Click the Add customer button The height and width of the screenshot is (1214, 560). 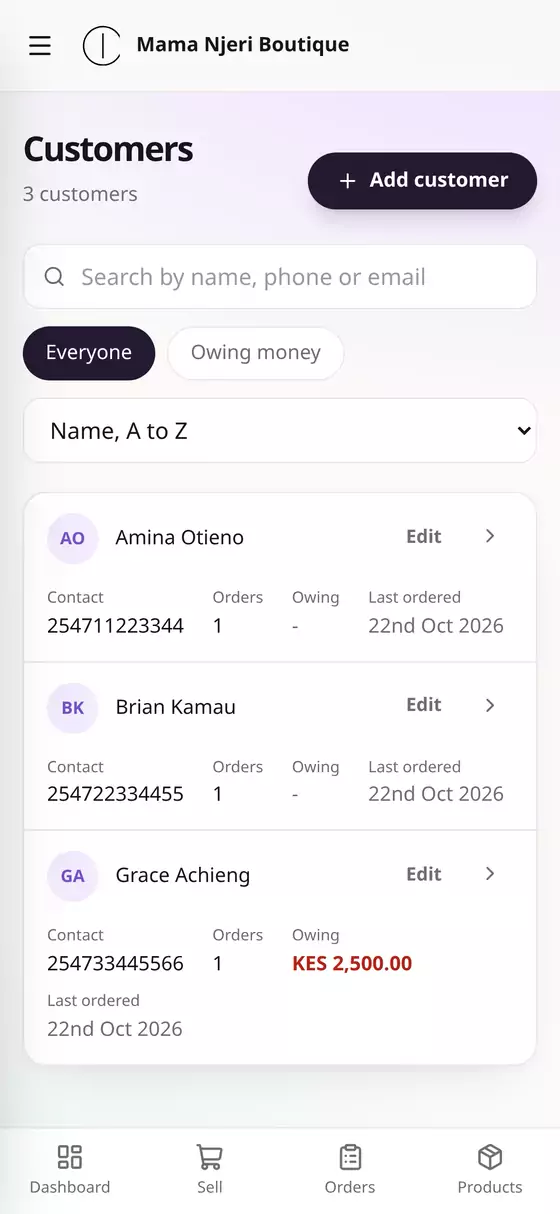click(x=422, y=181)
